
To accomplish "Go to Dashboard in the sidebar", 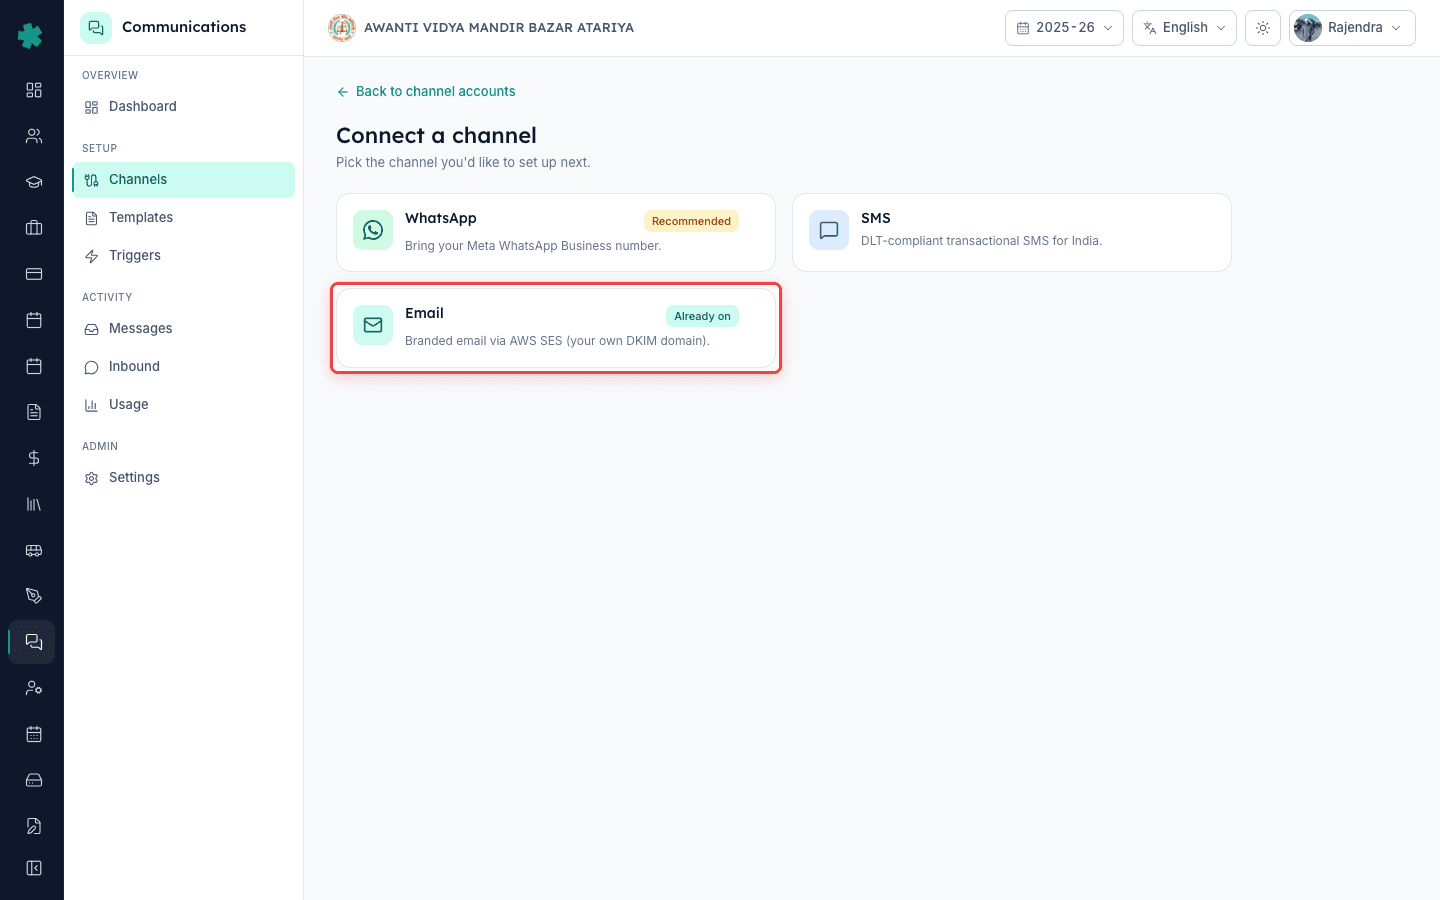I will 184,107.
